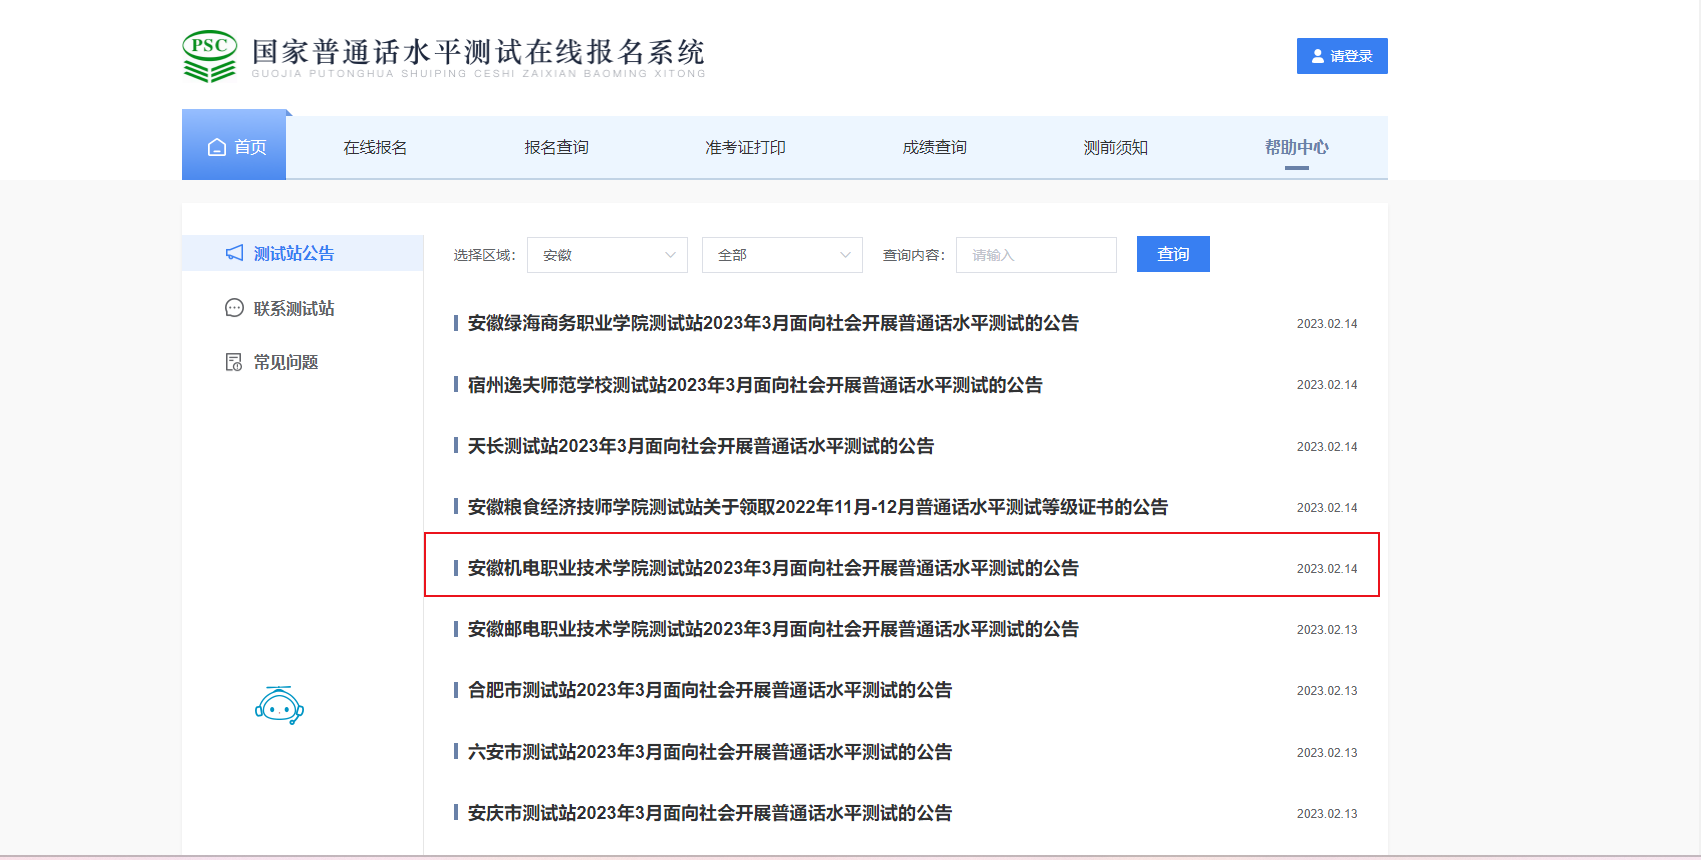The height and width of the screenshot is (860, 1701).
Task: Click the home icon in 首页 tab
Action: [x=217, y=148]
